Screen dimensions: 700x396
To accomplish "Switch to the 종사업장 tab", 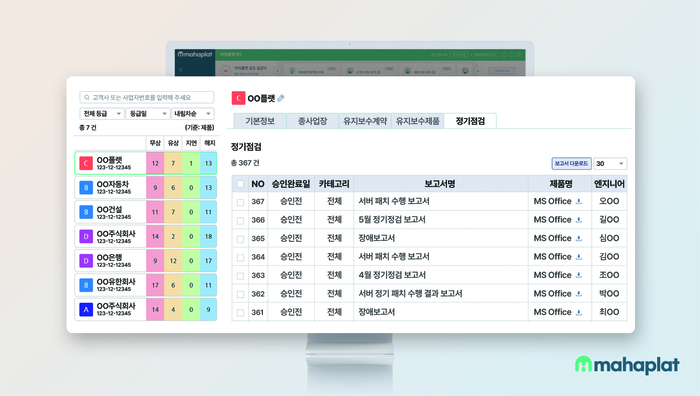I will (312, 121).
